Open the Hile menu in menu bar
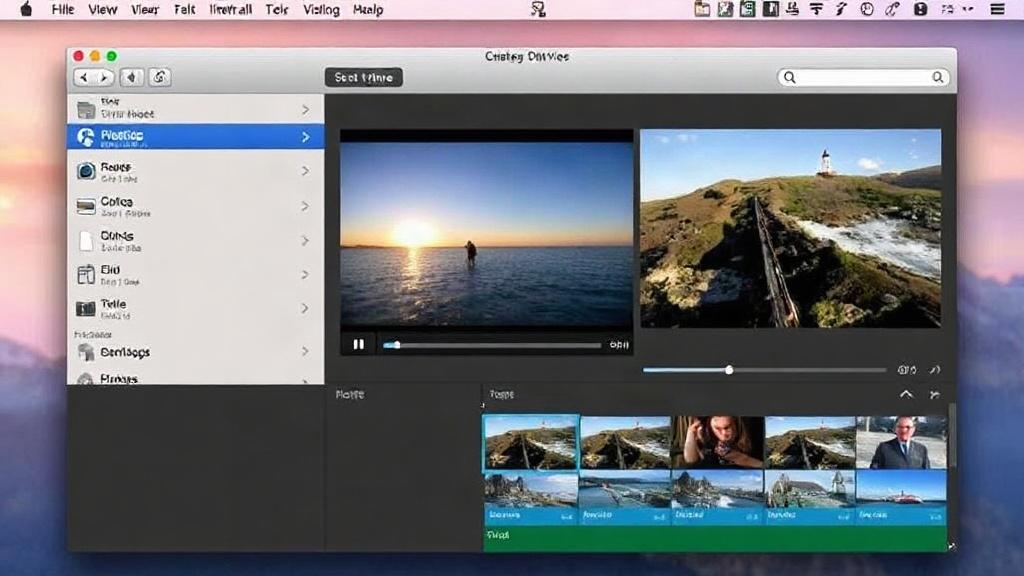 click(x=63, y=10)
